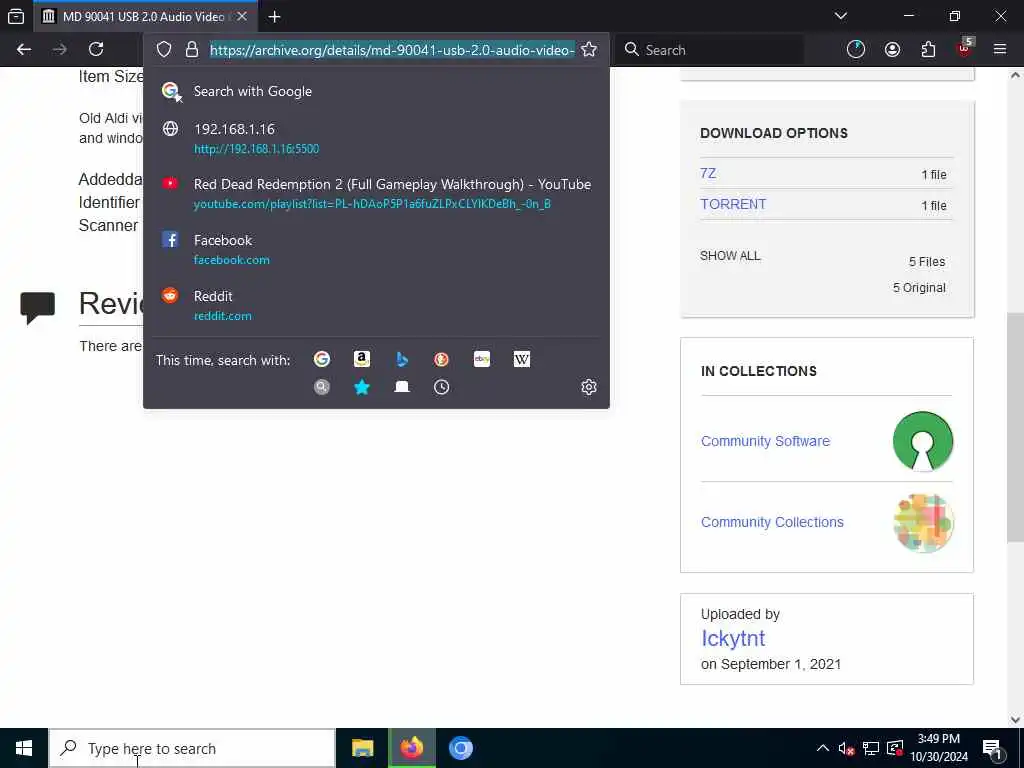
Task: Open the tracking protection shield icon
Action: (x=164, y=50)
